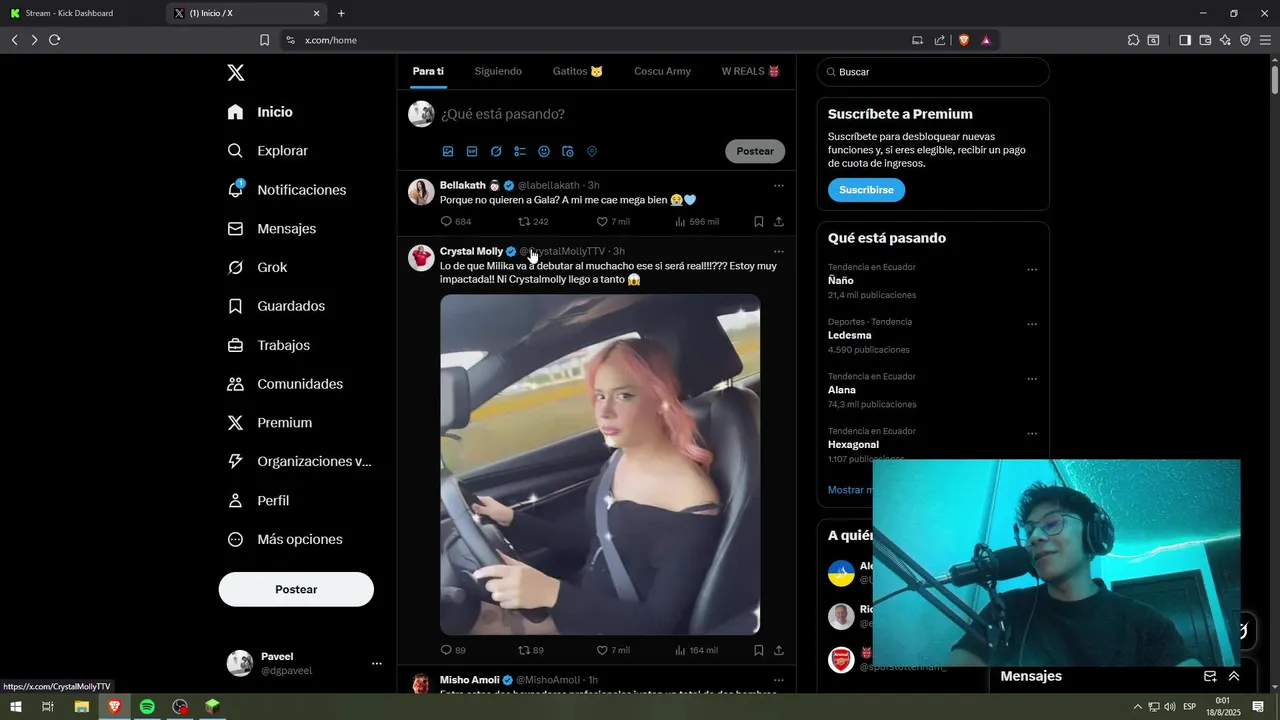Open Spotify from the Windows taskbar
The image size is (1280, 720).
[x=147, y=707]
